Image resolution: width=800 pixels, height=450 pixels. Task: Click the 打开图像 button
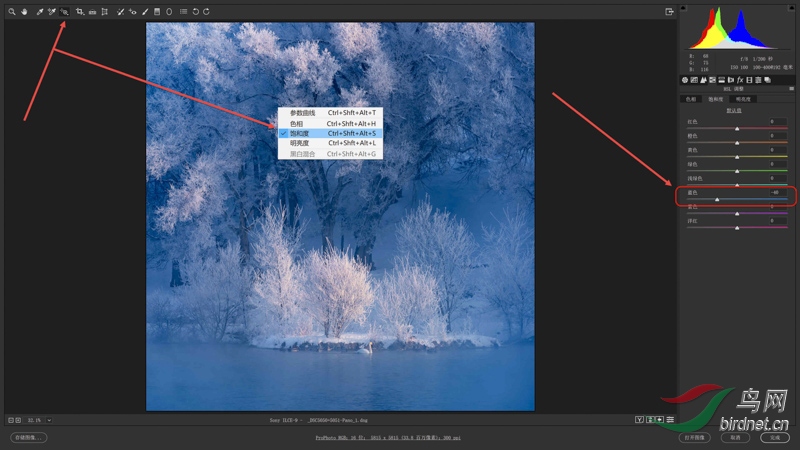click(x=697, y=437)
